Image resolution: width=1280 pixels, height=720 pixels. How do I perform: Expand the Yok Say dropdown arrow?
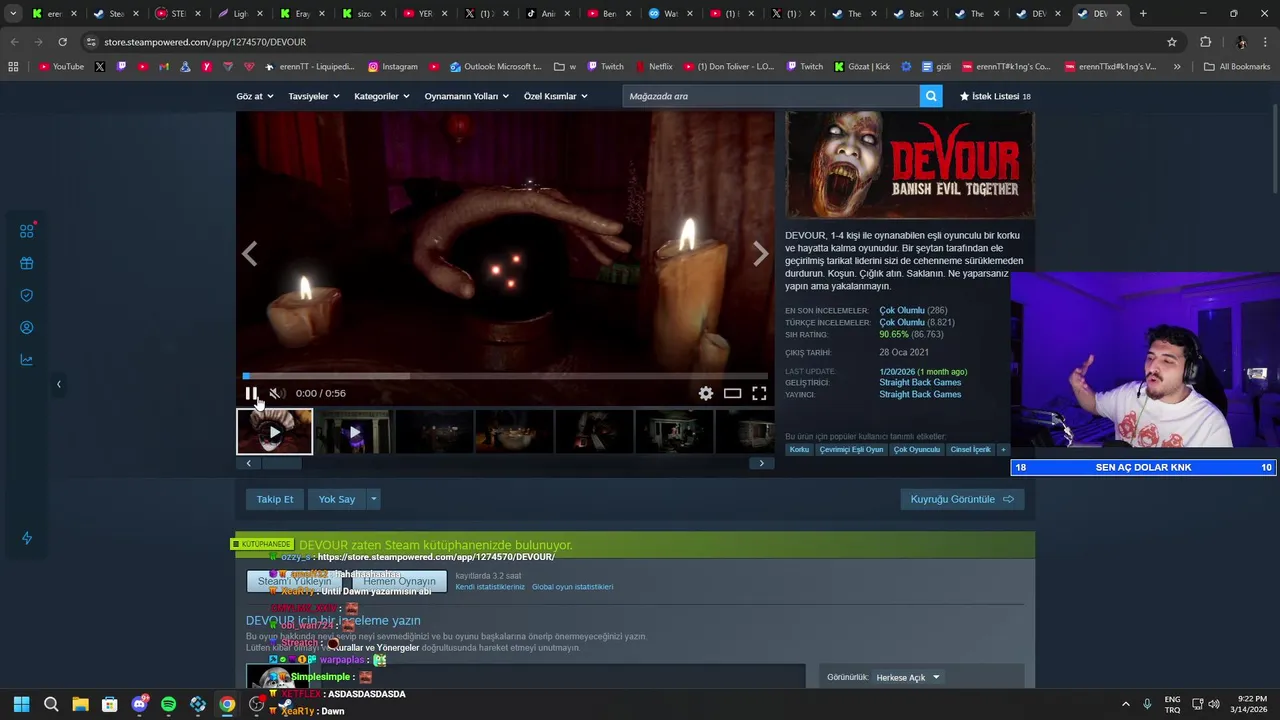click(x=374, y=499)
